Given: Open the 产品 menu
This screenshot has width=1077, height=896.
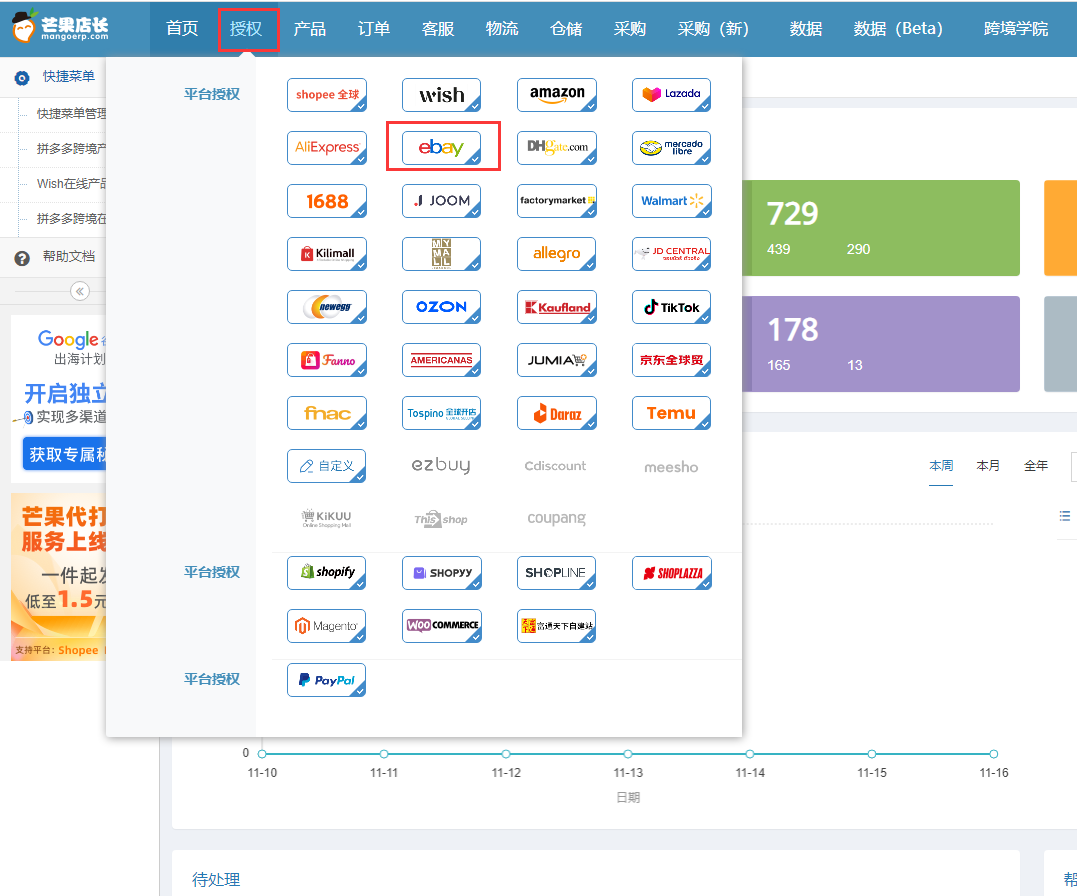Looking at the screenshot, I should click(x=310, y=28).
